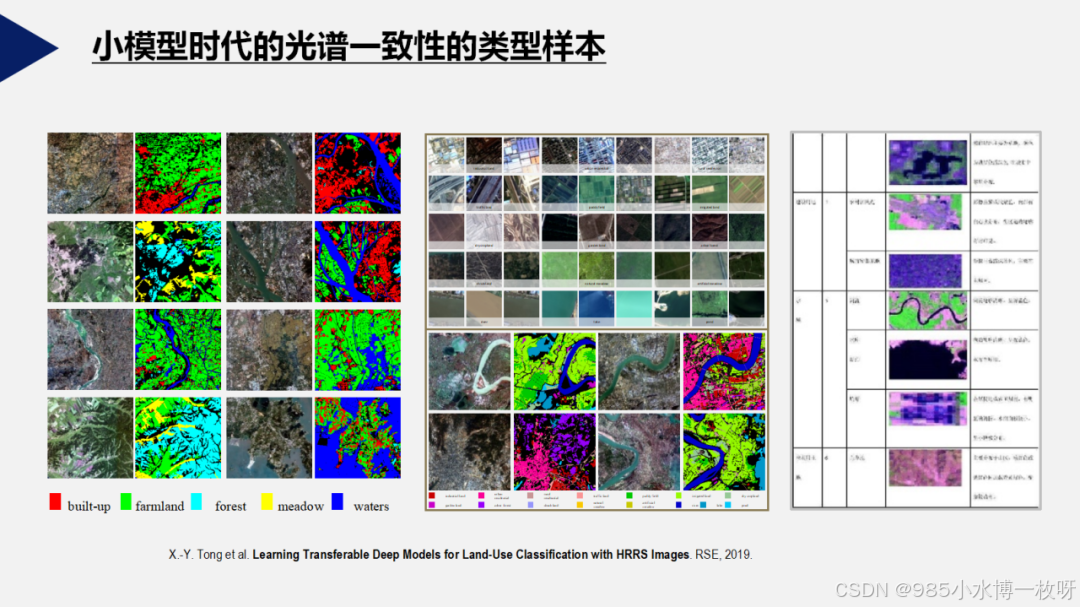This screenshot has height=607, width=1080.
Task: Open the green satellite image with pinkish-white patches
Action: 90,261
